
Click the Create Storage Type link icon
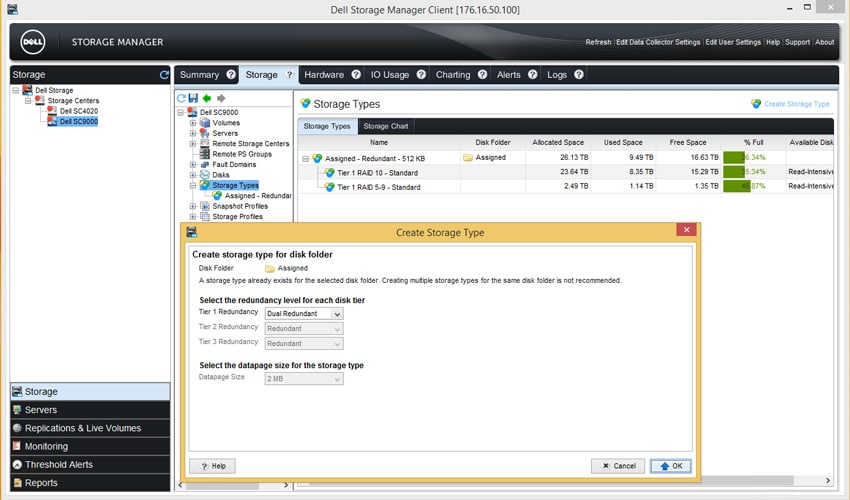(756, 104)
